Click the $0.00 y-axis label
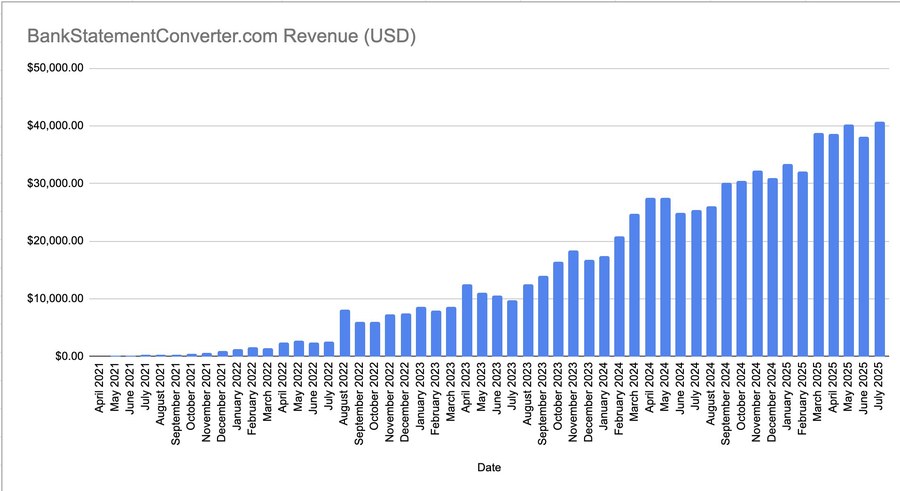The image size is (900, 491). tap(69, 357)
